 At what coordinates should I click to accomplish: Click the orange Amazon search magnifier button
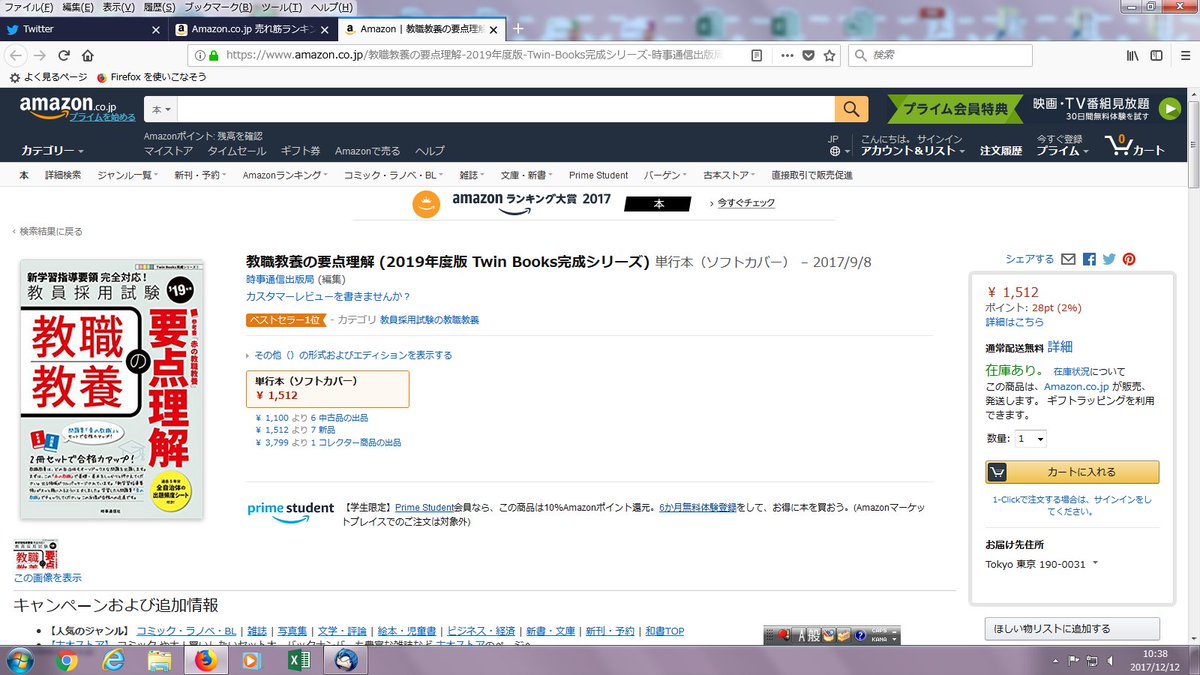(852, 109)
